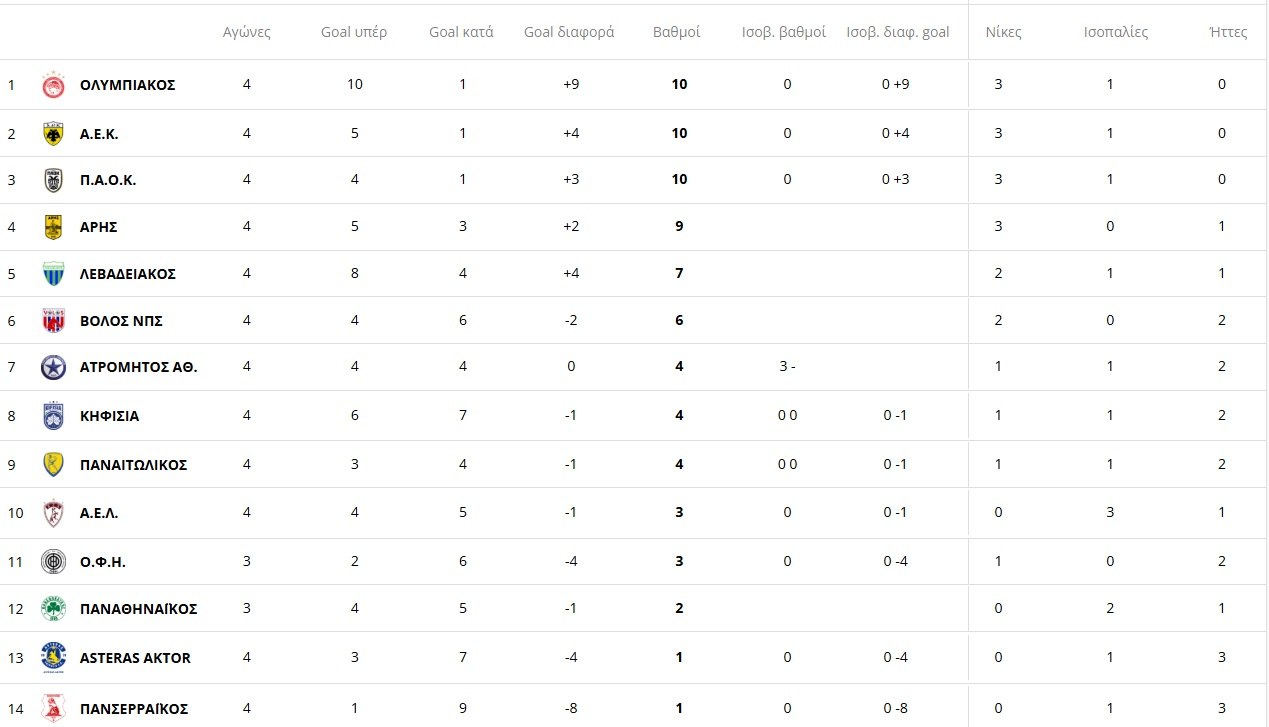Screen dimensions: 1269x727
Task: Click the ΒΟΛΟΣ ΝΠΣ club logo
Action: (53, 321)
